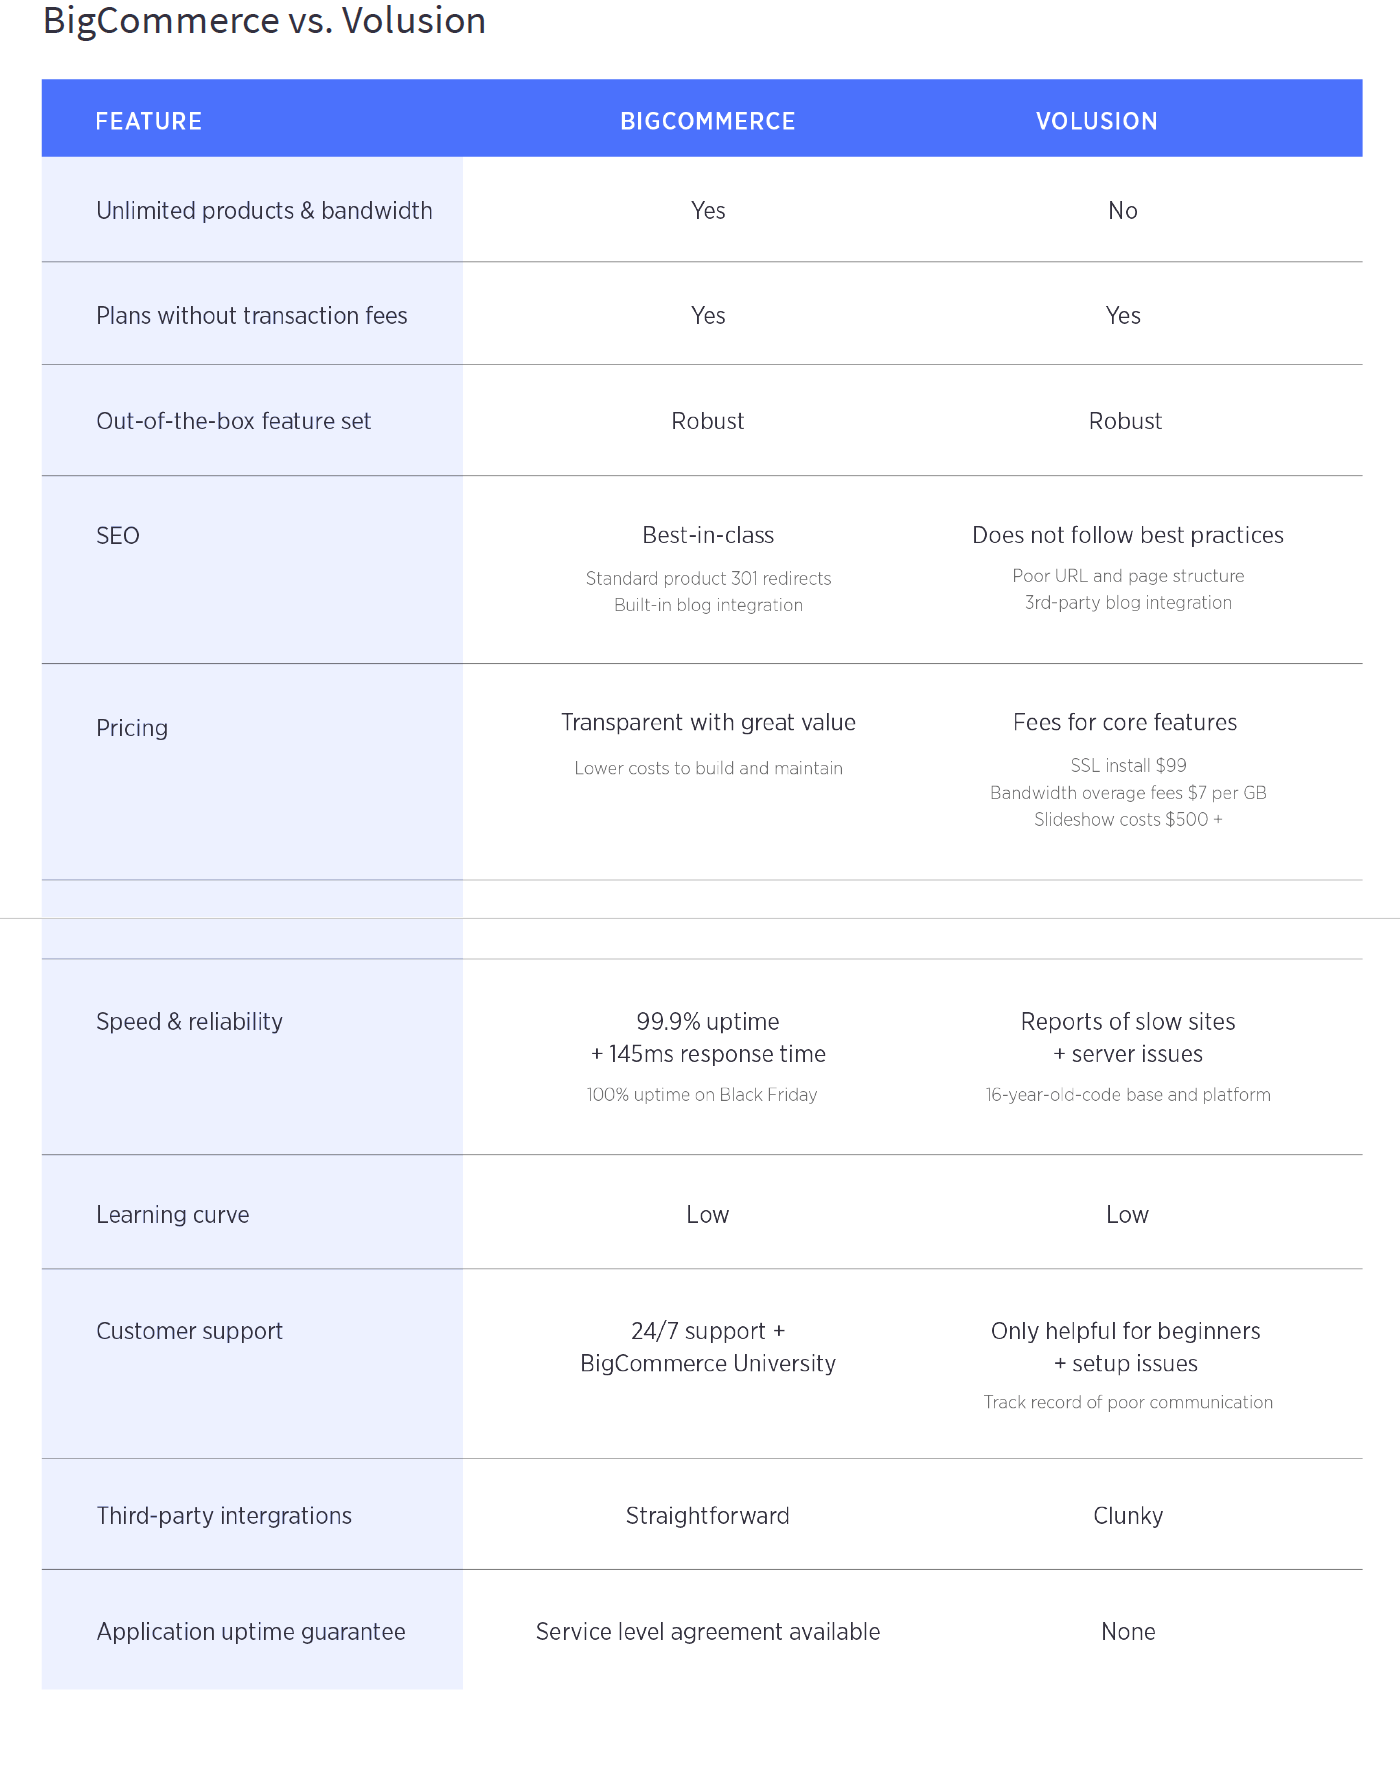Click the "99.9% uptime" cell text
The image size is (1400, 1773).
point(707,1022)
